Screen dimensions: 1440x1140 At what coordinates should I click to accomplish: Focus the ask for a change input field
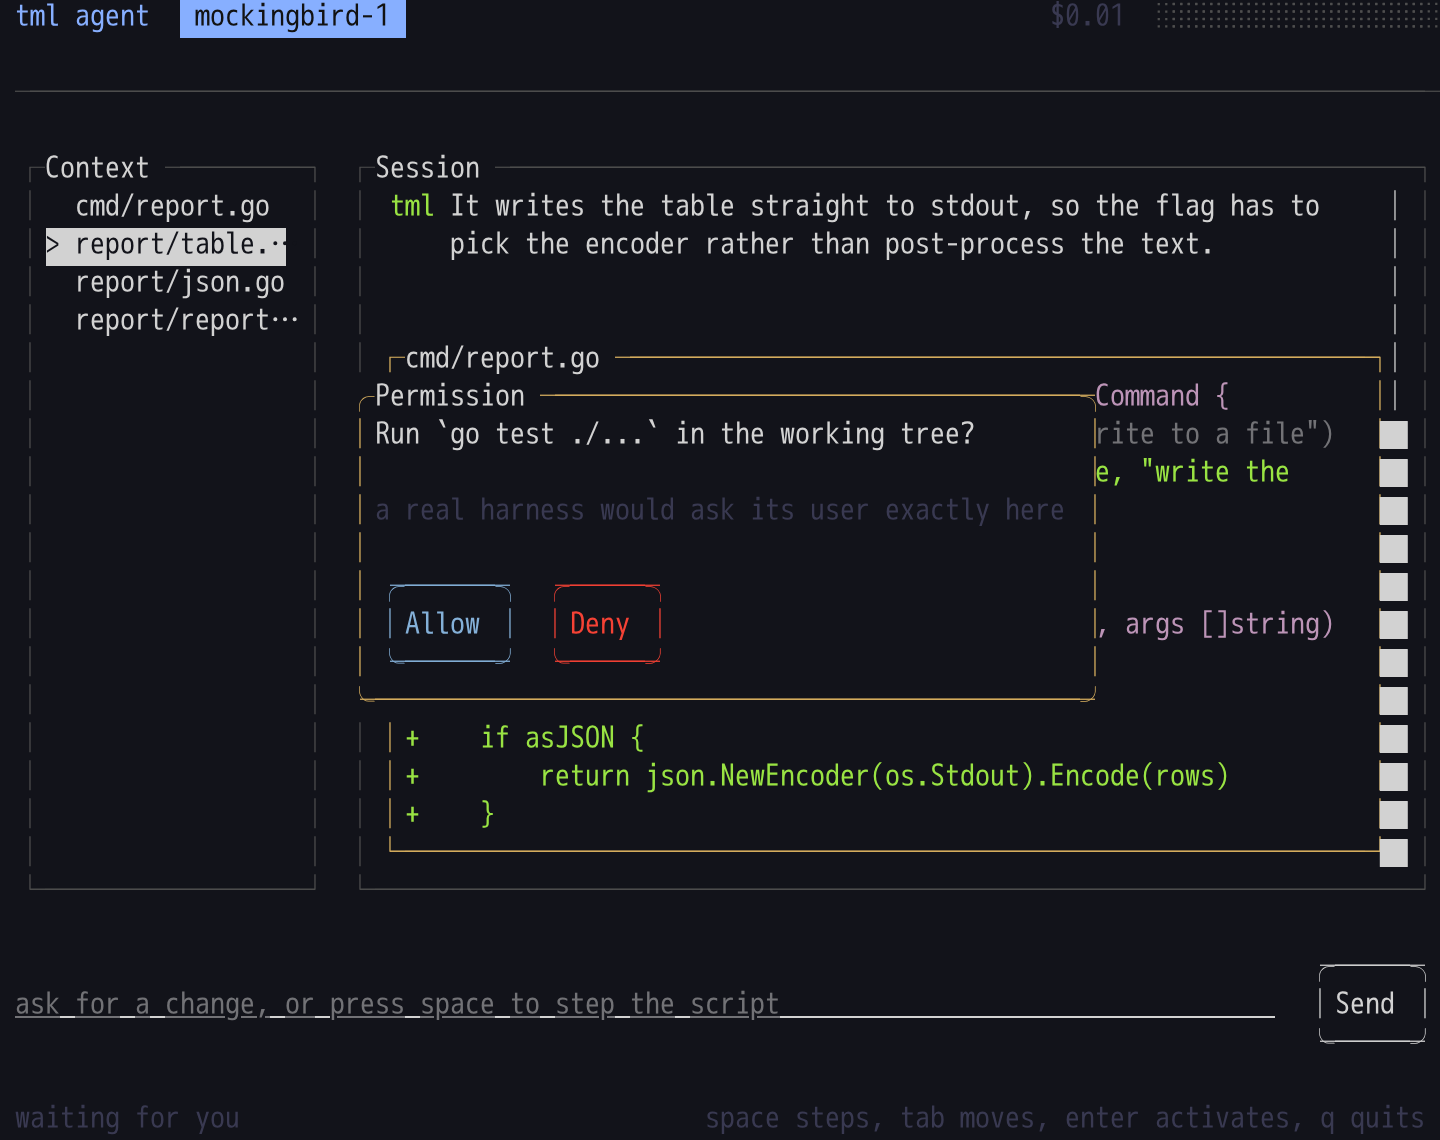point(645,1004)
